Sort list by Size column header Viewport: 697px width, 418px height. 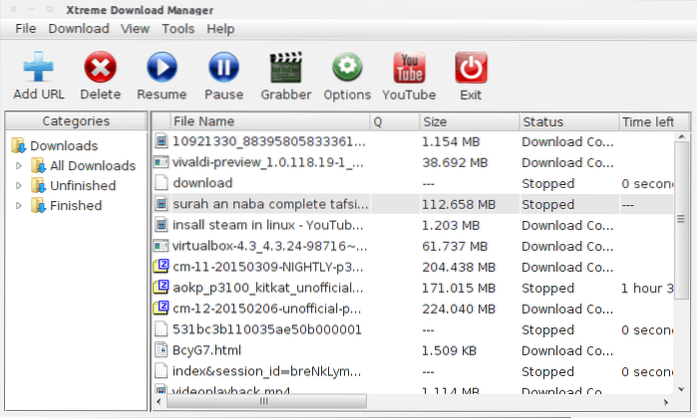(435, 122)
